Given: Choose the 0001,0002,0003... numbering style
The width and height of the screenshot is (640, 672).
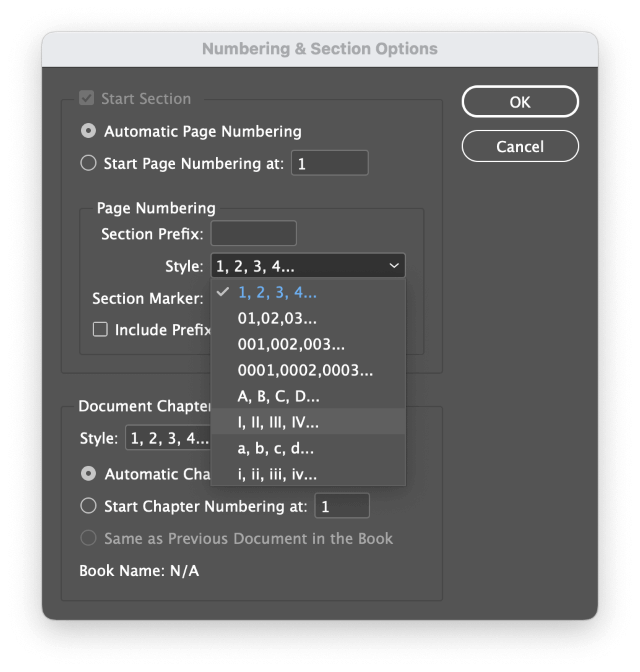Looking at the screenshot, I should tap(305, 371).
